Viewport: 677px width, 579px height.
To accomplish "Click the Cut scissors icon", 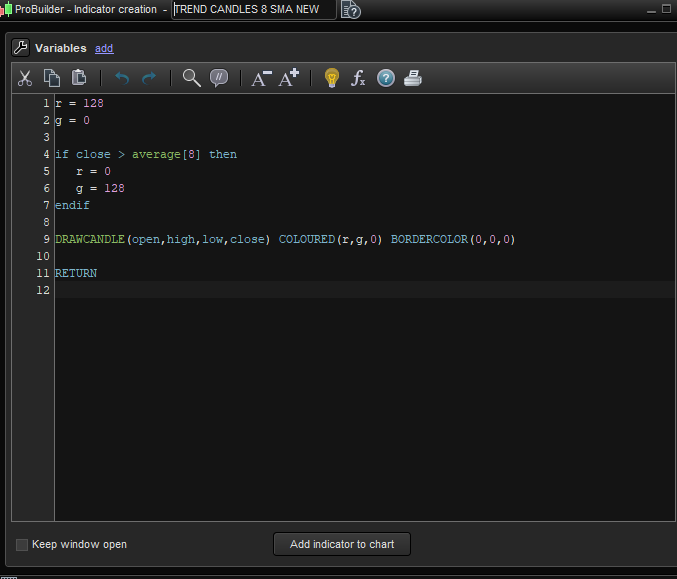I will click(26, 78).
